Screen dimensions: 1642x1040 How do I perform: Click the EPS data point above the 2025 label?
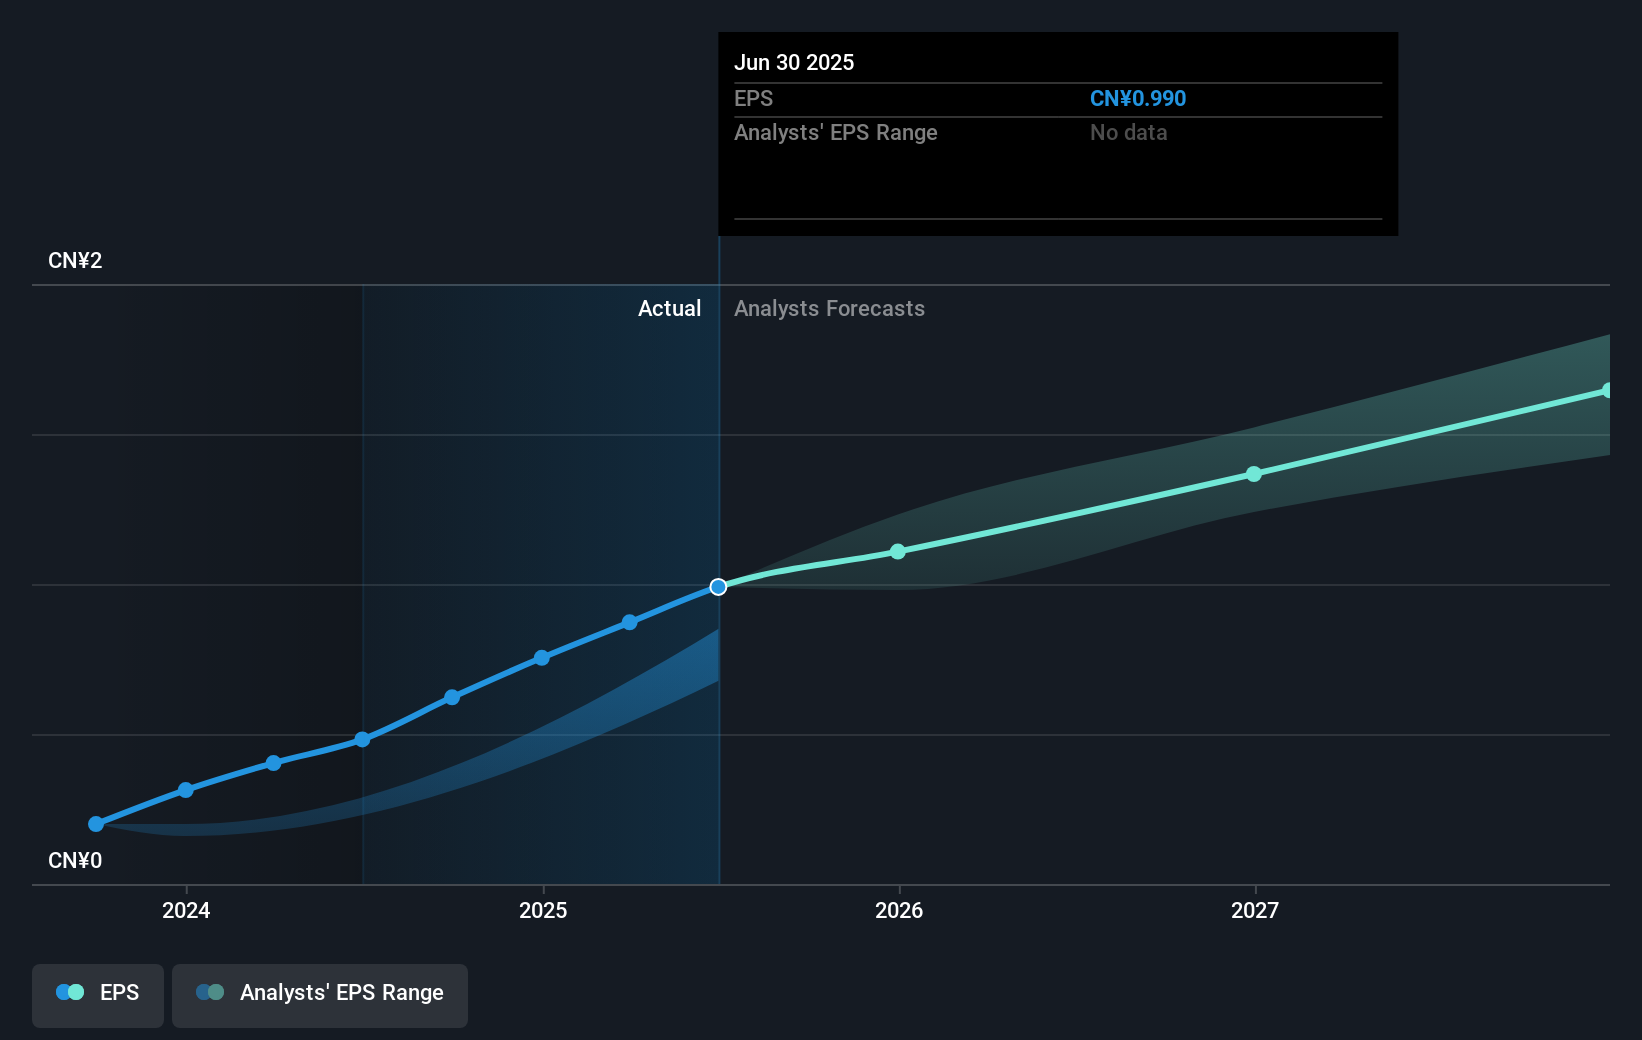click(x=541, y=658)
